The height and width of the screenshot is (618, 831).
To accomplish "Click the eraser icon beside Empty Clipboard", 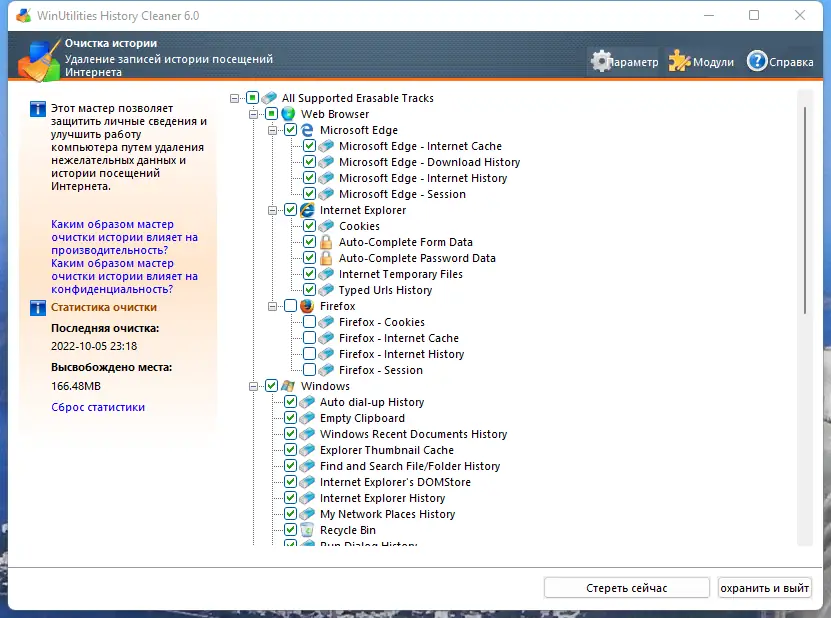I will [307, 418].
